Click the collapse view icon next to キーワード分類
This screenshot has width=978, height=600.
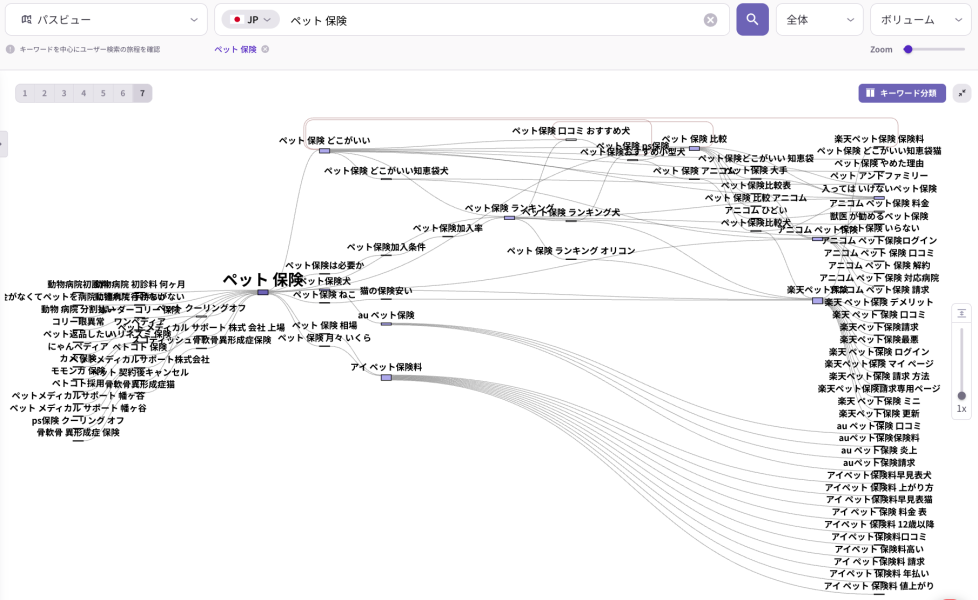click(x=961, y=93)
